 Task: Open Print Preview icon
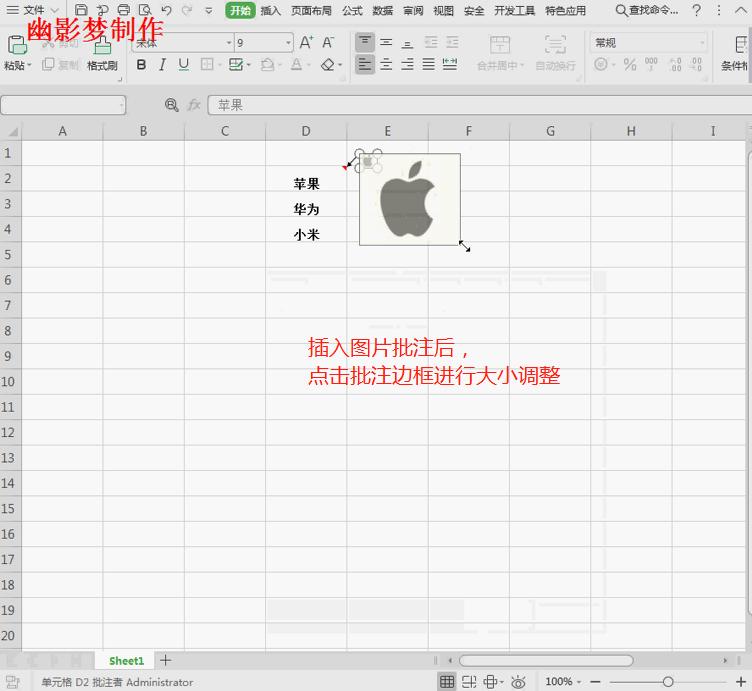[x=144, y=10]
